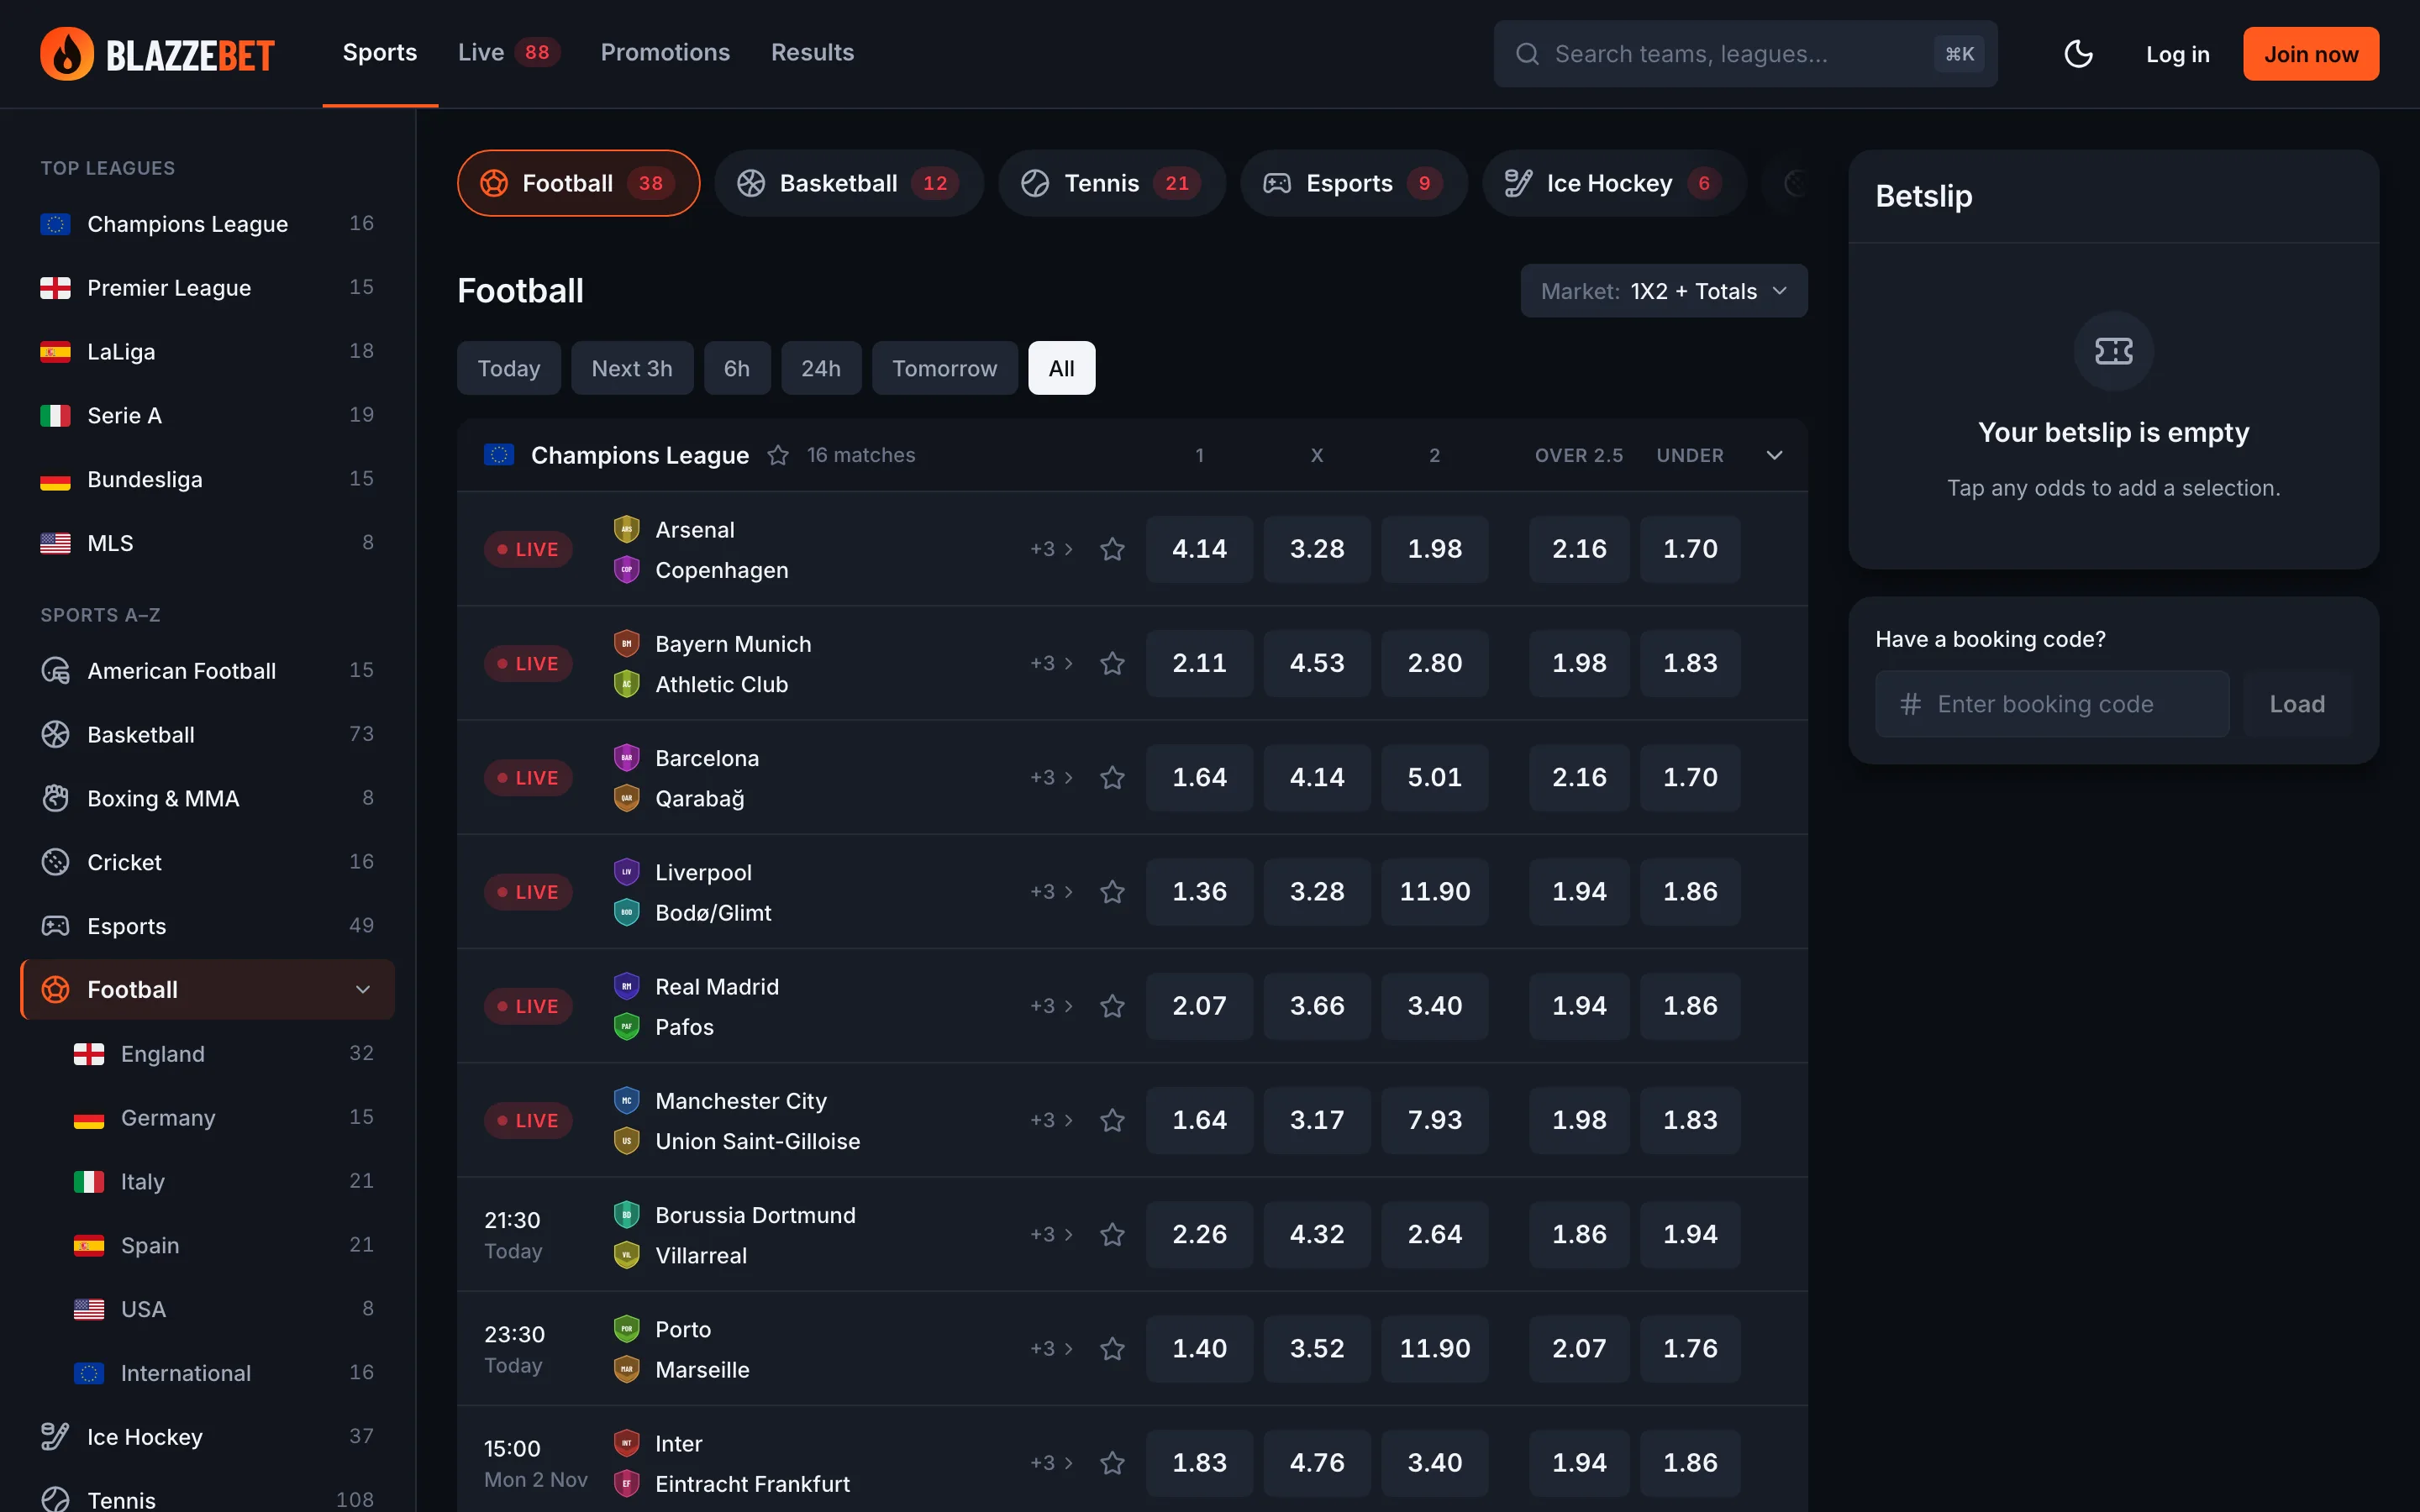Click the Arsenal team crest
2420x1512 pixels.
626,529
